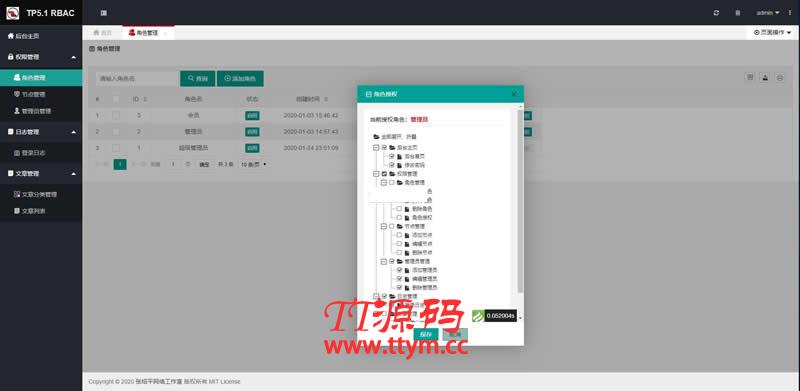This screenshot has height=391, width=800.
Task: Click the page number jump input
Action: point(174,164)
